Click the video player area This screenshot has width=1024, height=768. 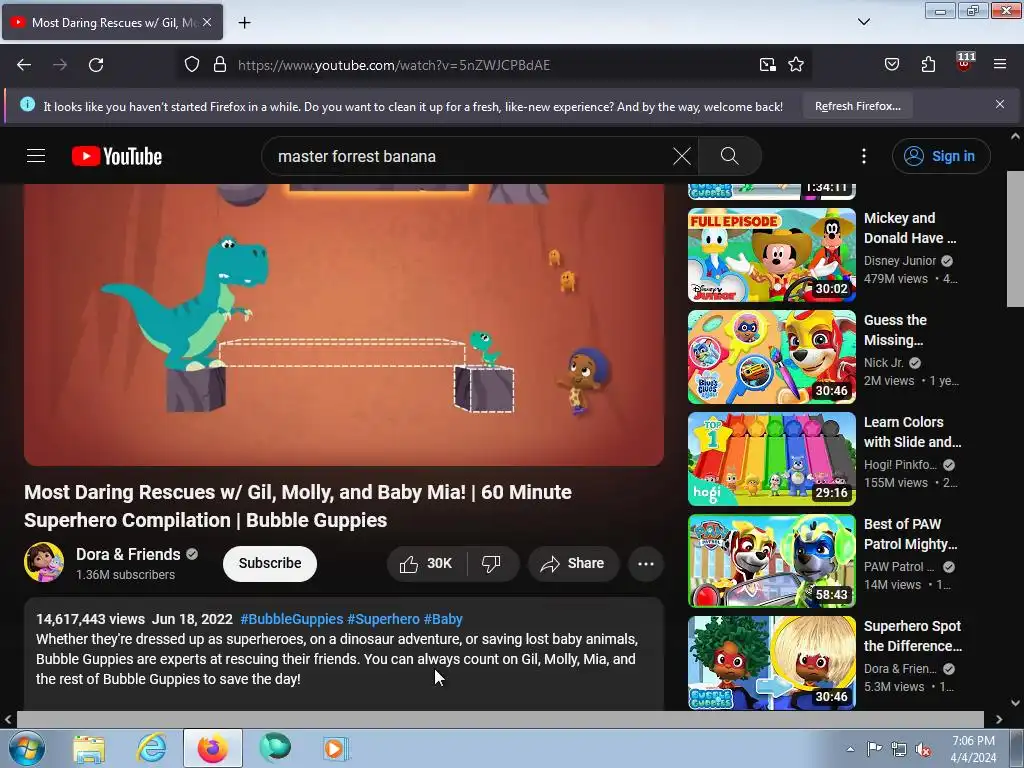[x=344, y=325]
